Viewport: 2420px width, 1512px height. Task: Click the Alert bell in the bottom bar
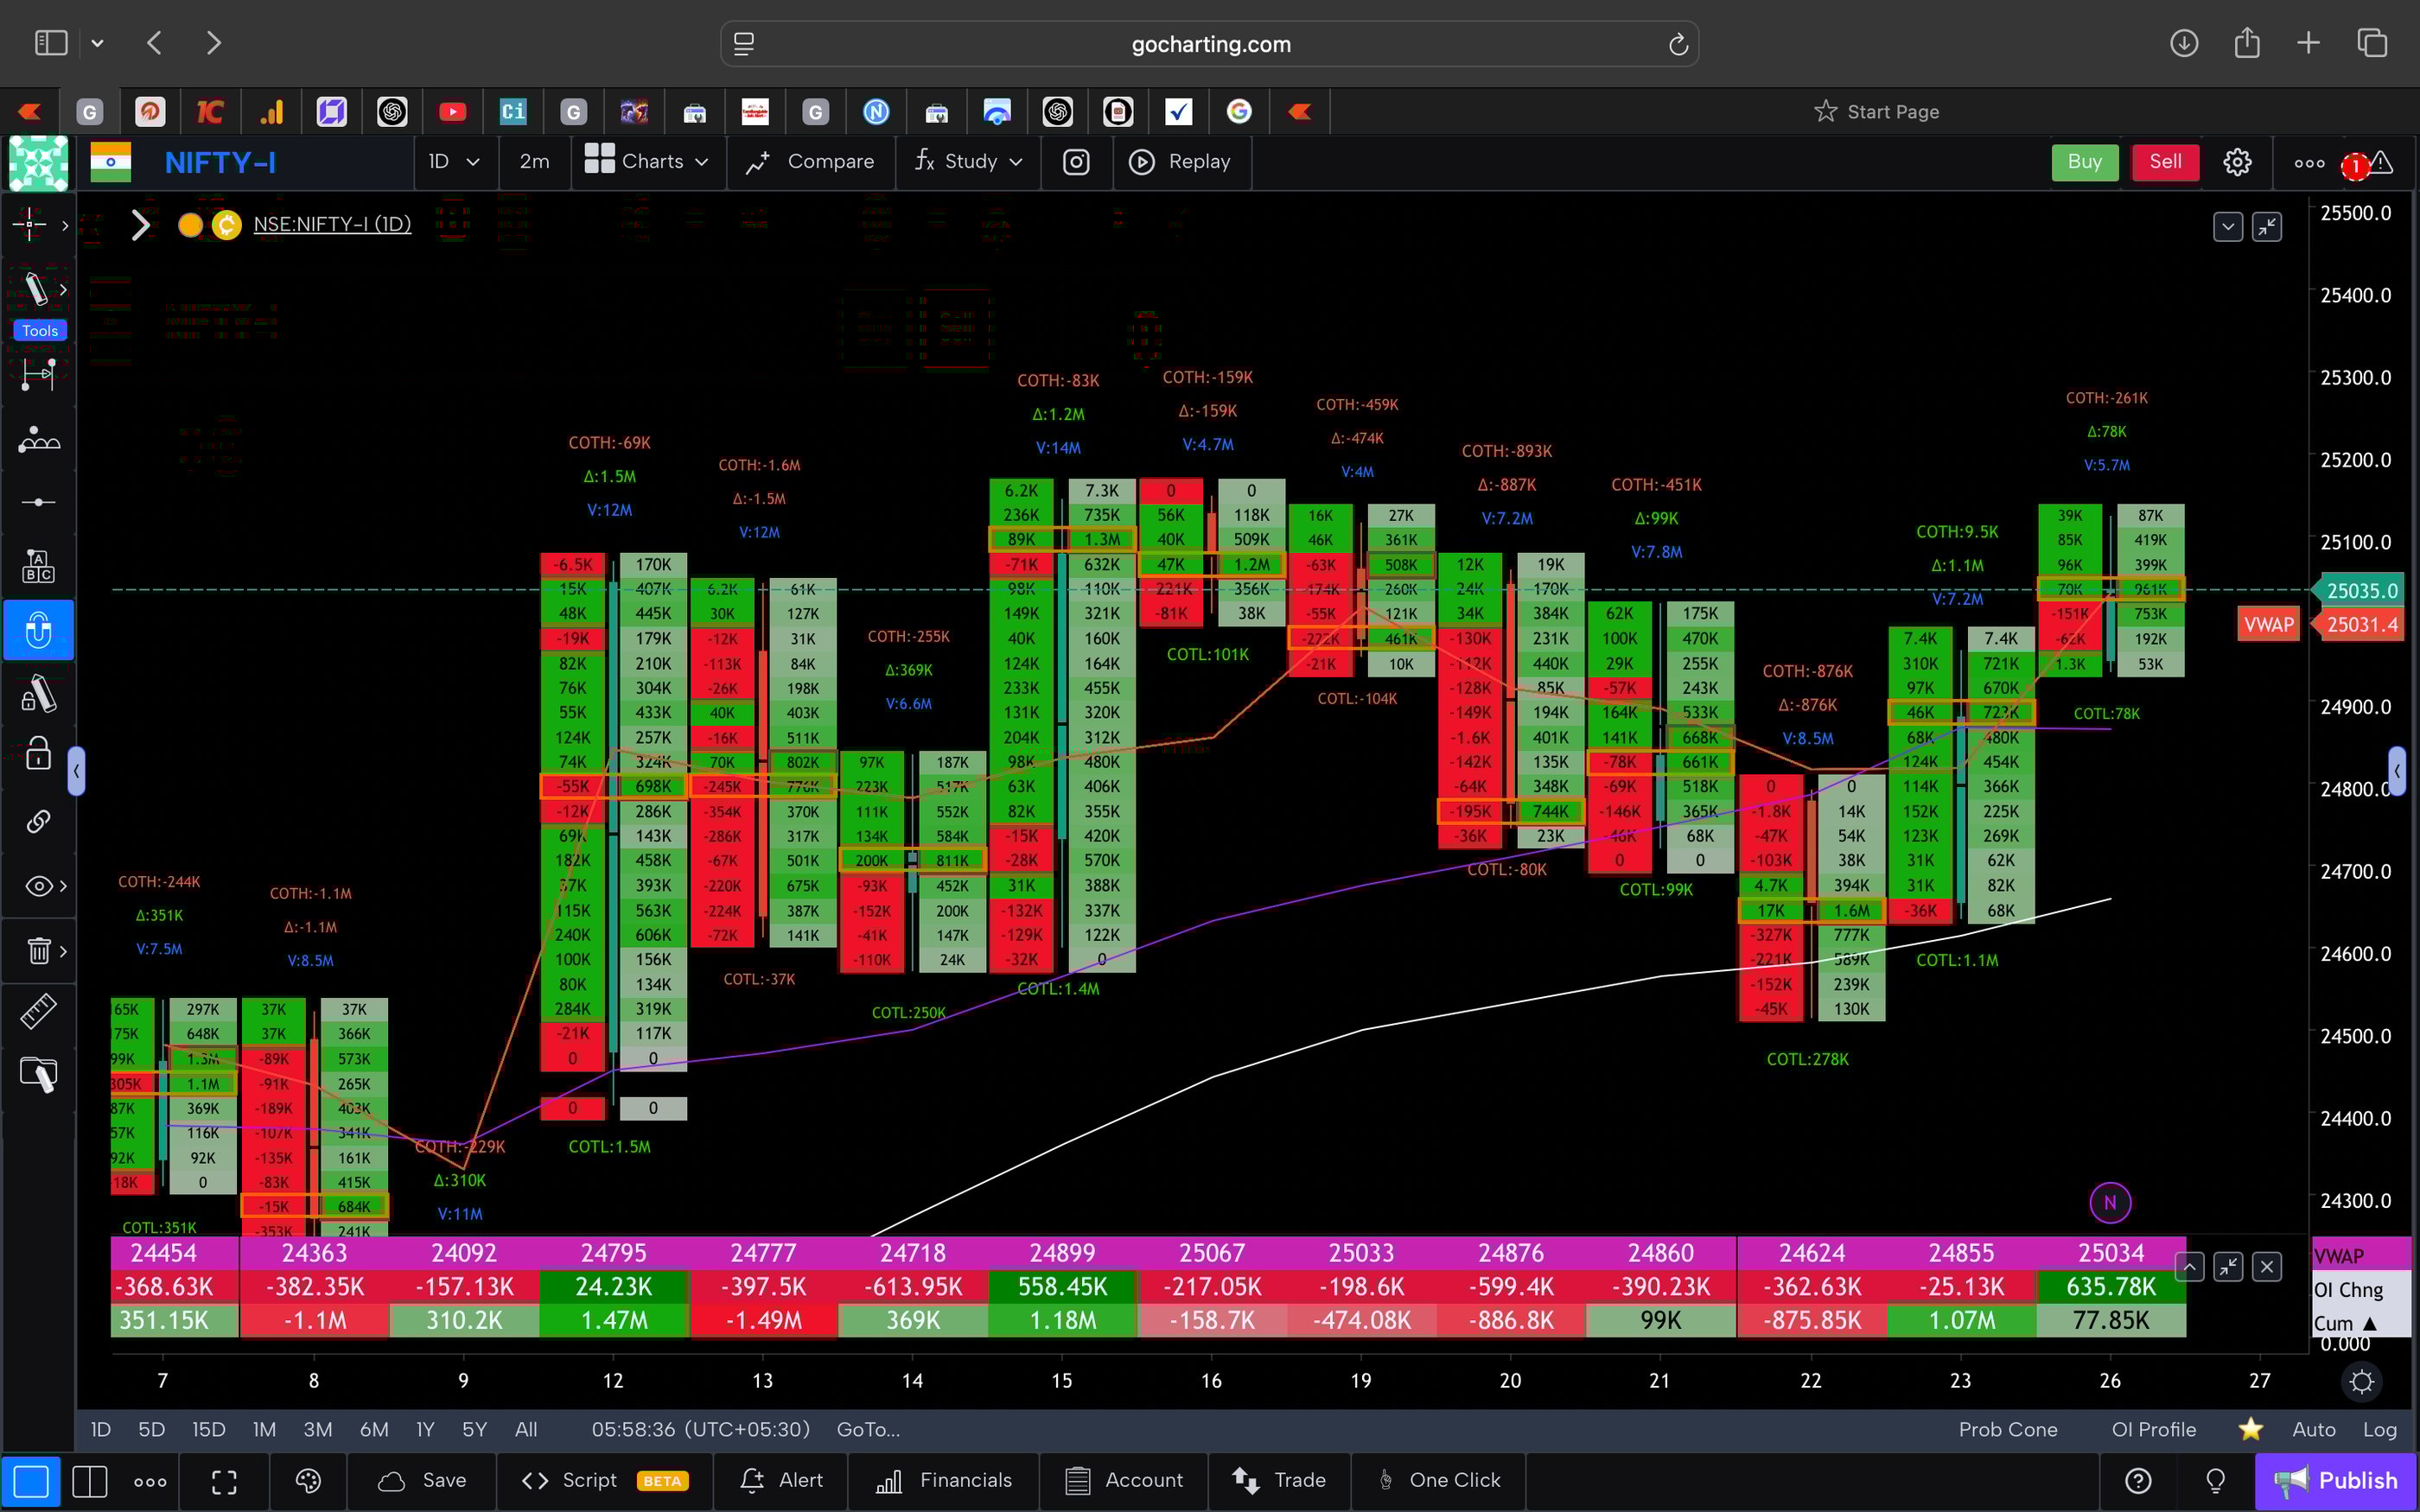[x=783, y=1480]
